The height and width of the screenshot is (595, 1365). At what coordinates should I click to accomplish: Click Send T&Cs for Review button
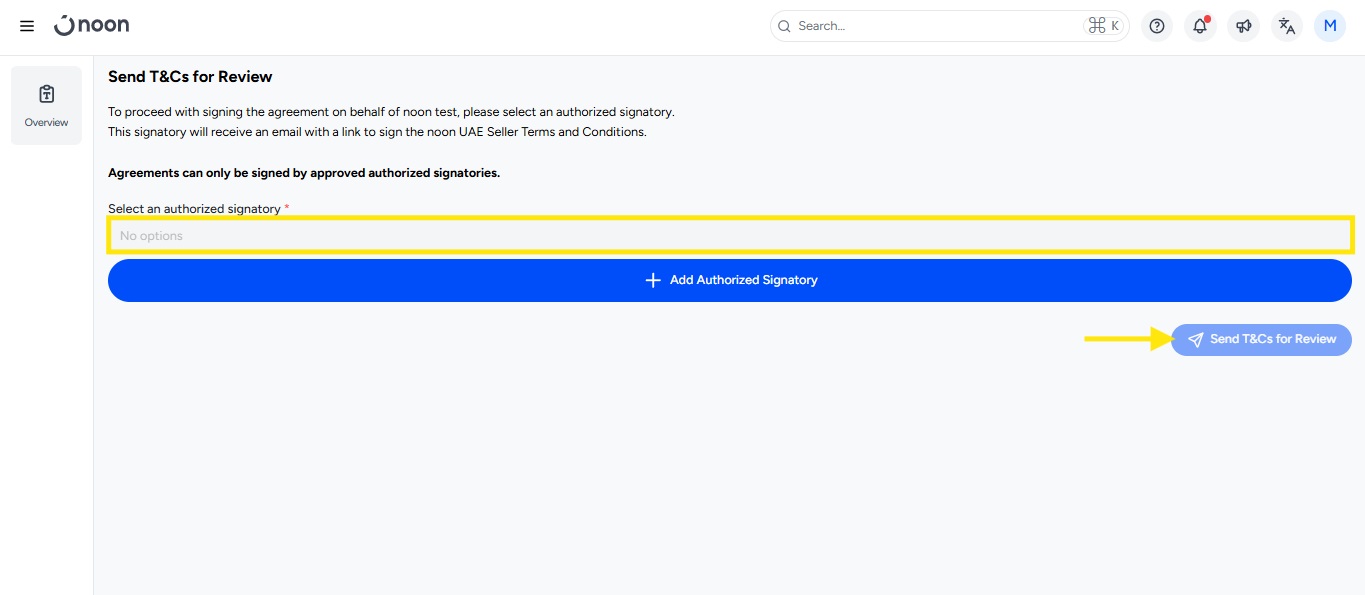tap(1262, 339)
